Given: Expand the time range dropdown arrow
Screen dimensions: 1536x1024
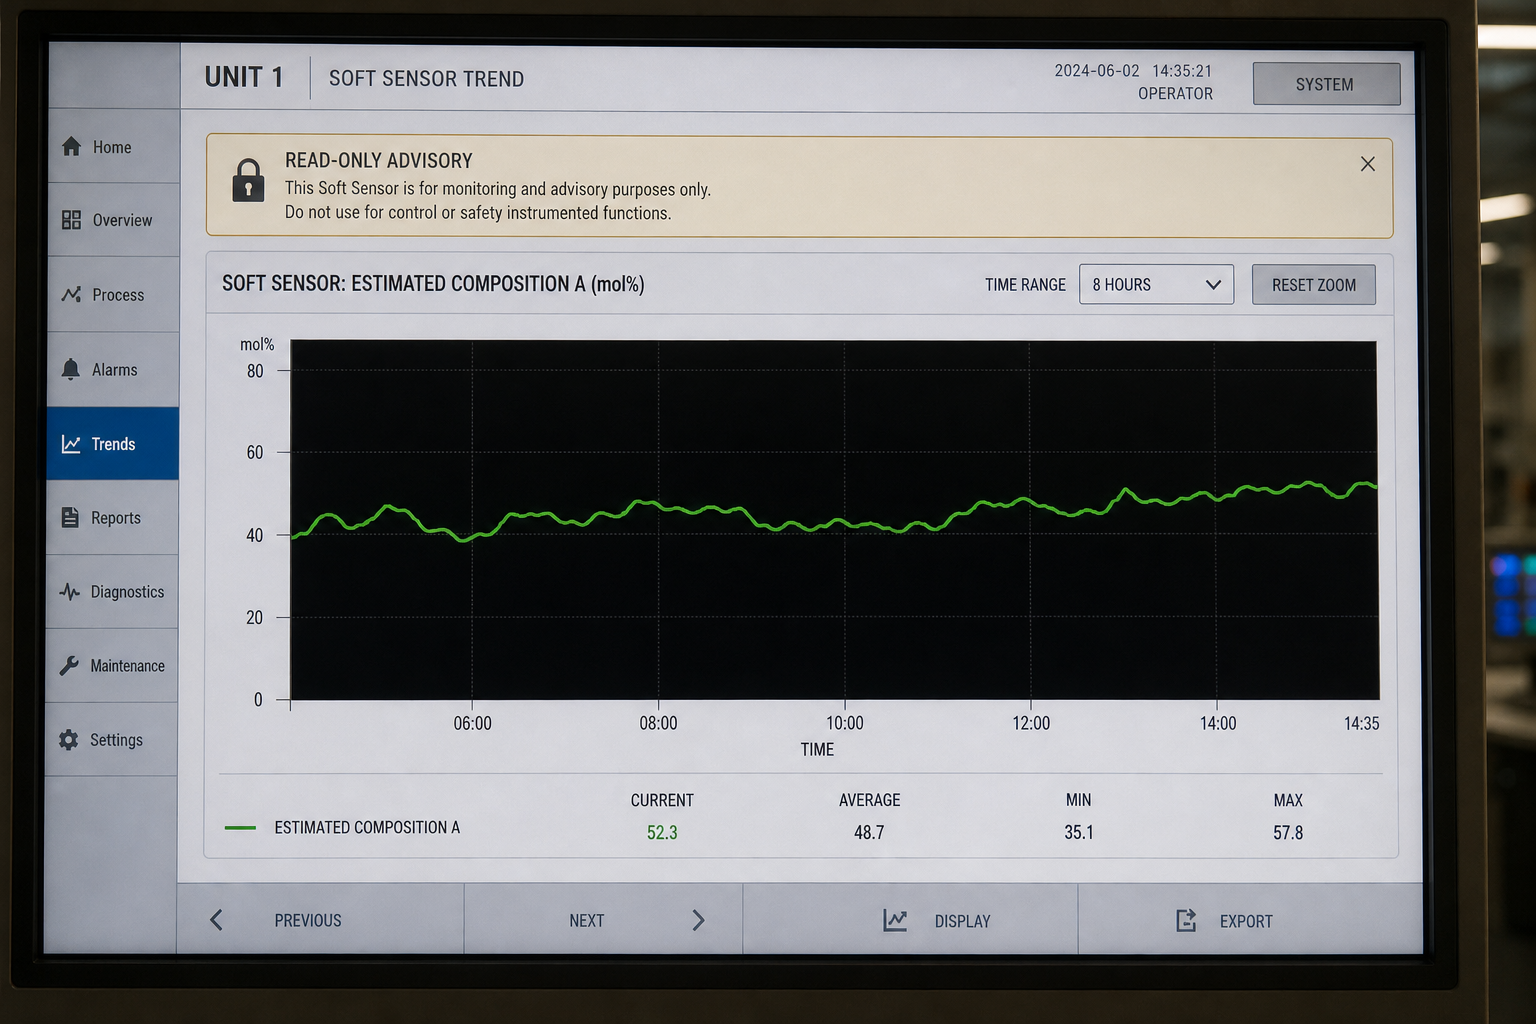Looking at the screenshot, I should point(1213,285).
